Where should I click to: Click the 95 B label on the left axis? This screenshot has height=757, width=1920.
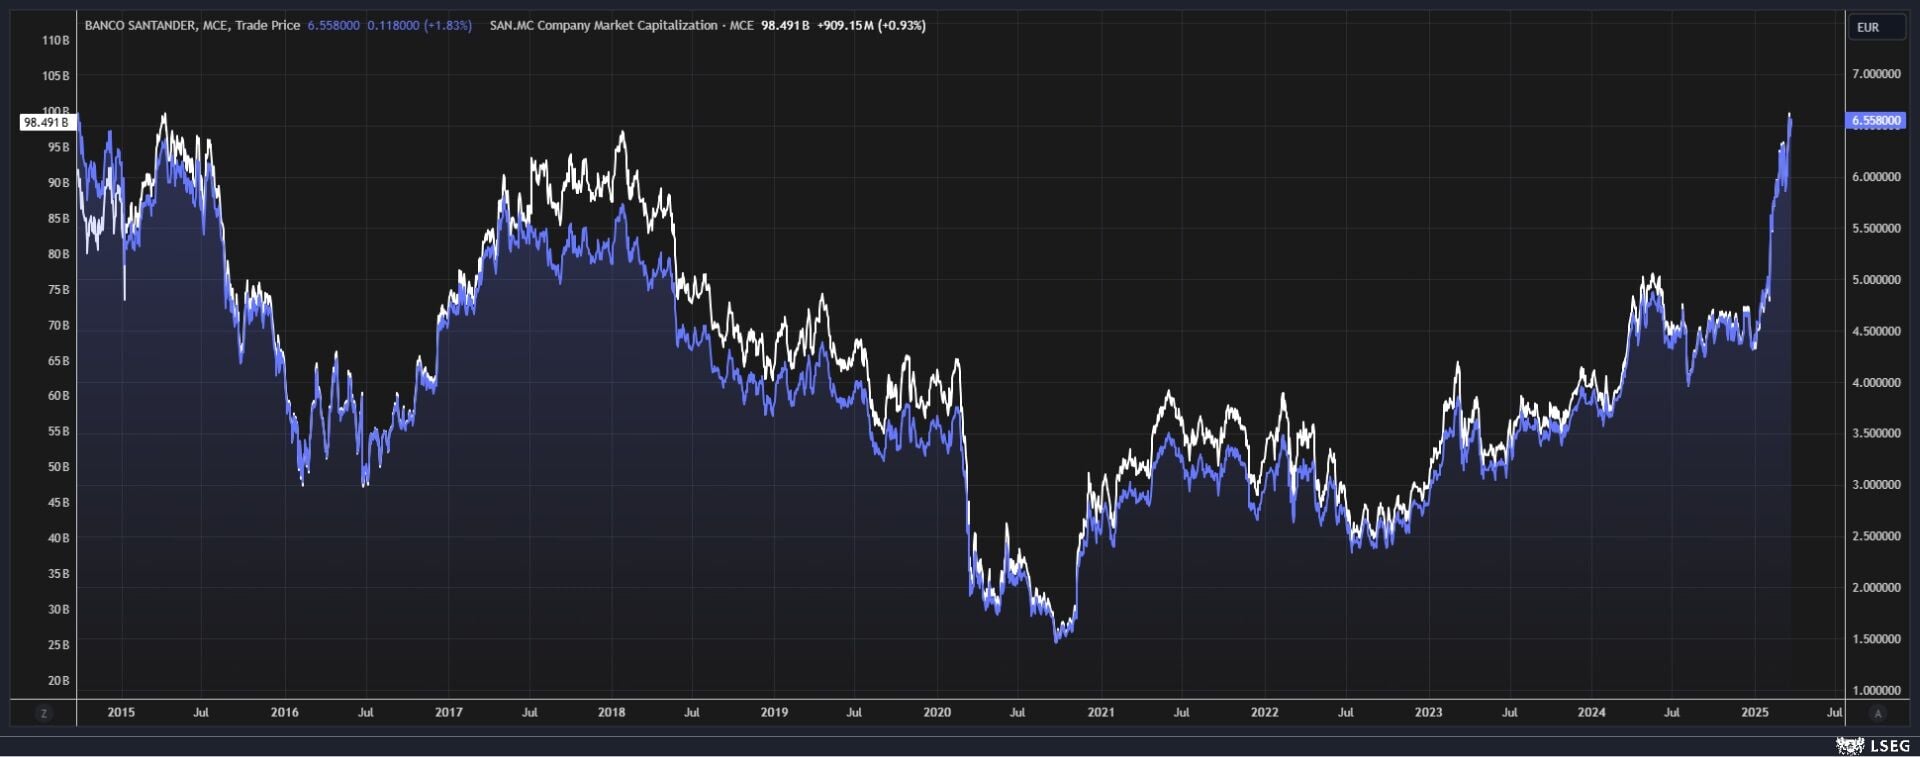pyautogui.click(x=59, y=148)
